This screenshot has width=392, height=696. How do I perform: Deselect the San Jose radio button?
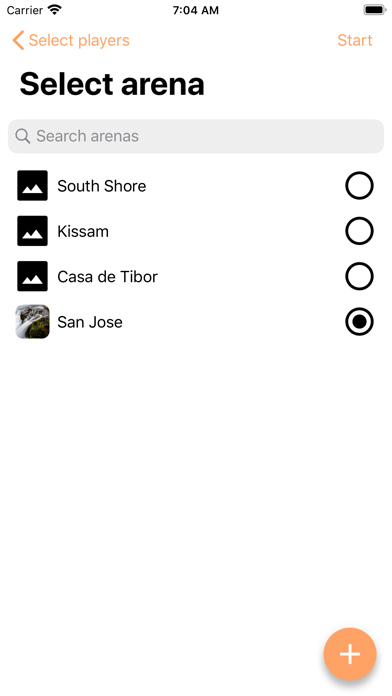[359, 321]
